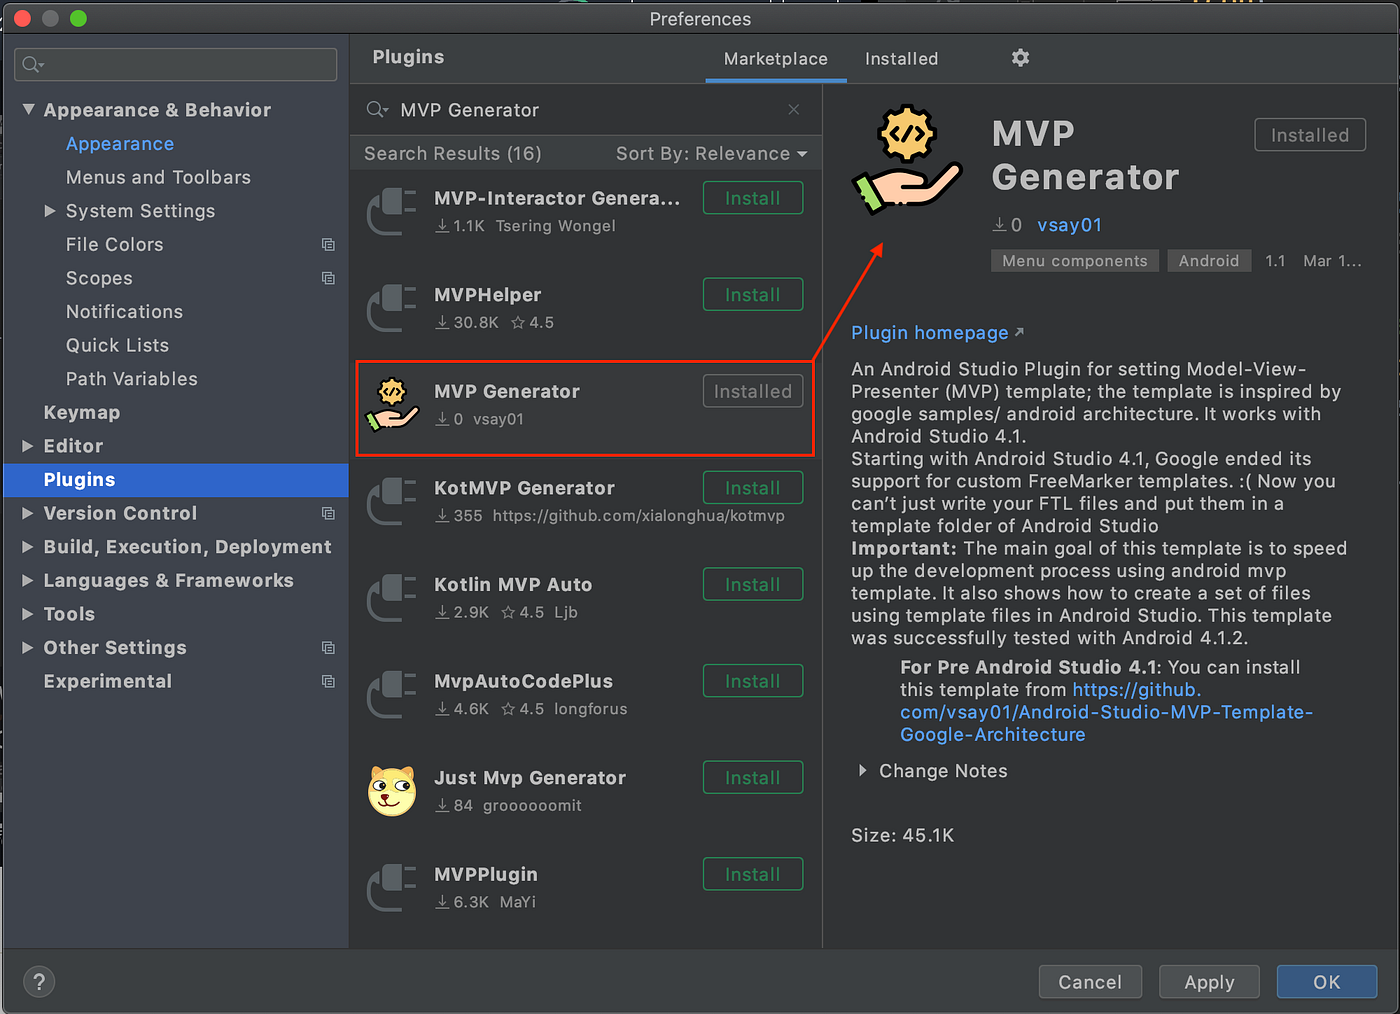
Task: Open Keymap settings
Action: pos(82,413)
